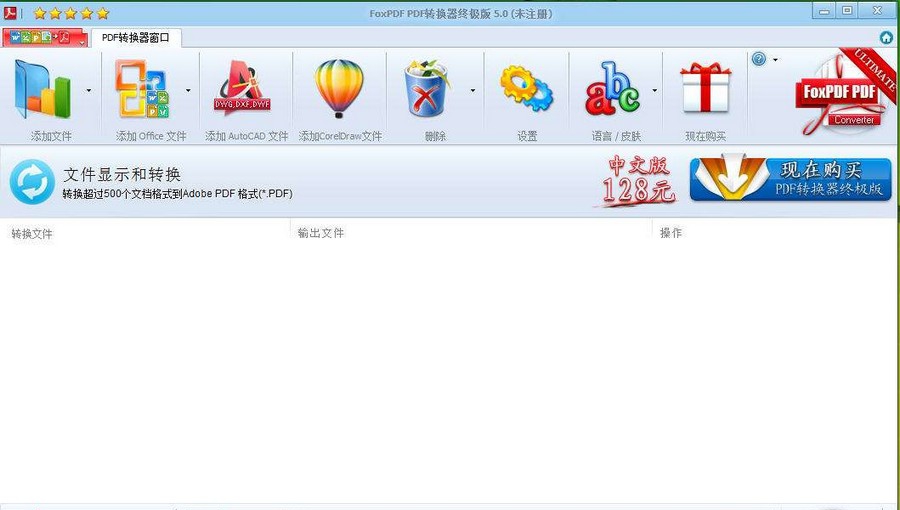Viewport: 900px width, 510px height.
Task: Click the blue help question-mark icon
Action: tap(759, 59)
